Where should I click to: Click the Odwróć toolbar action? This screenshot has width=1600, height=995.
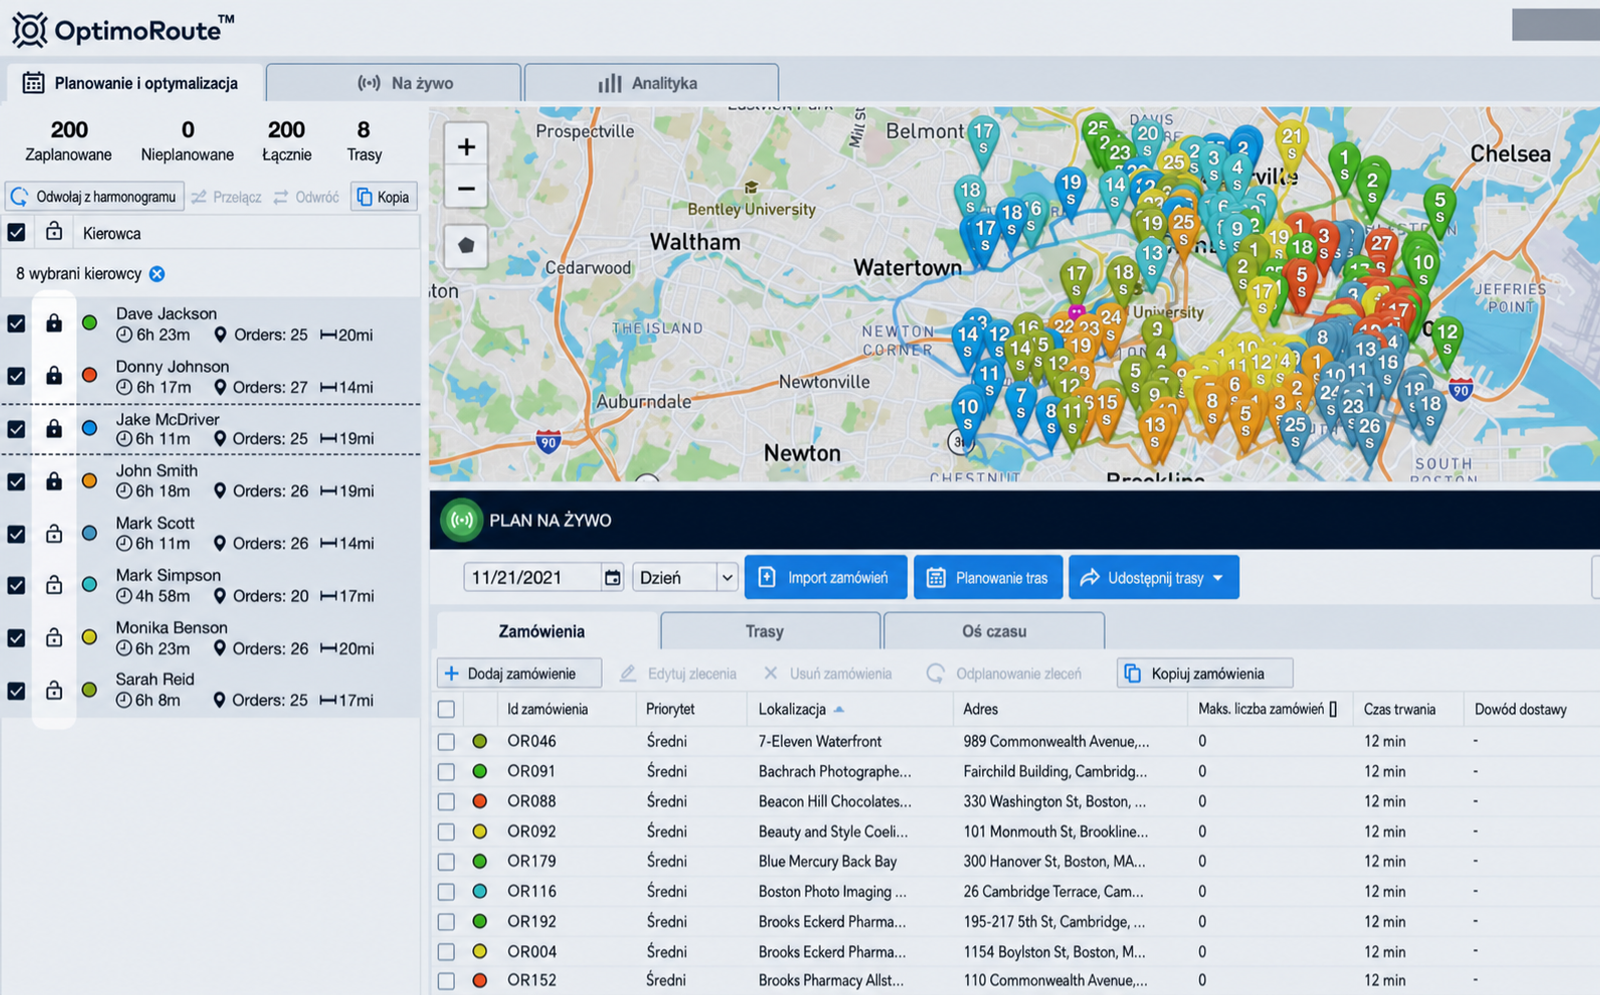pos(307,197)
